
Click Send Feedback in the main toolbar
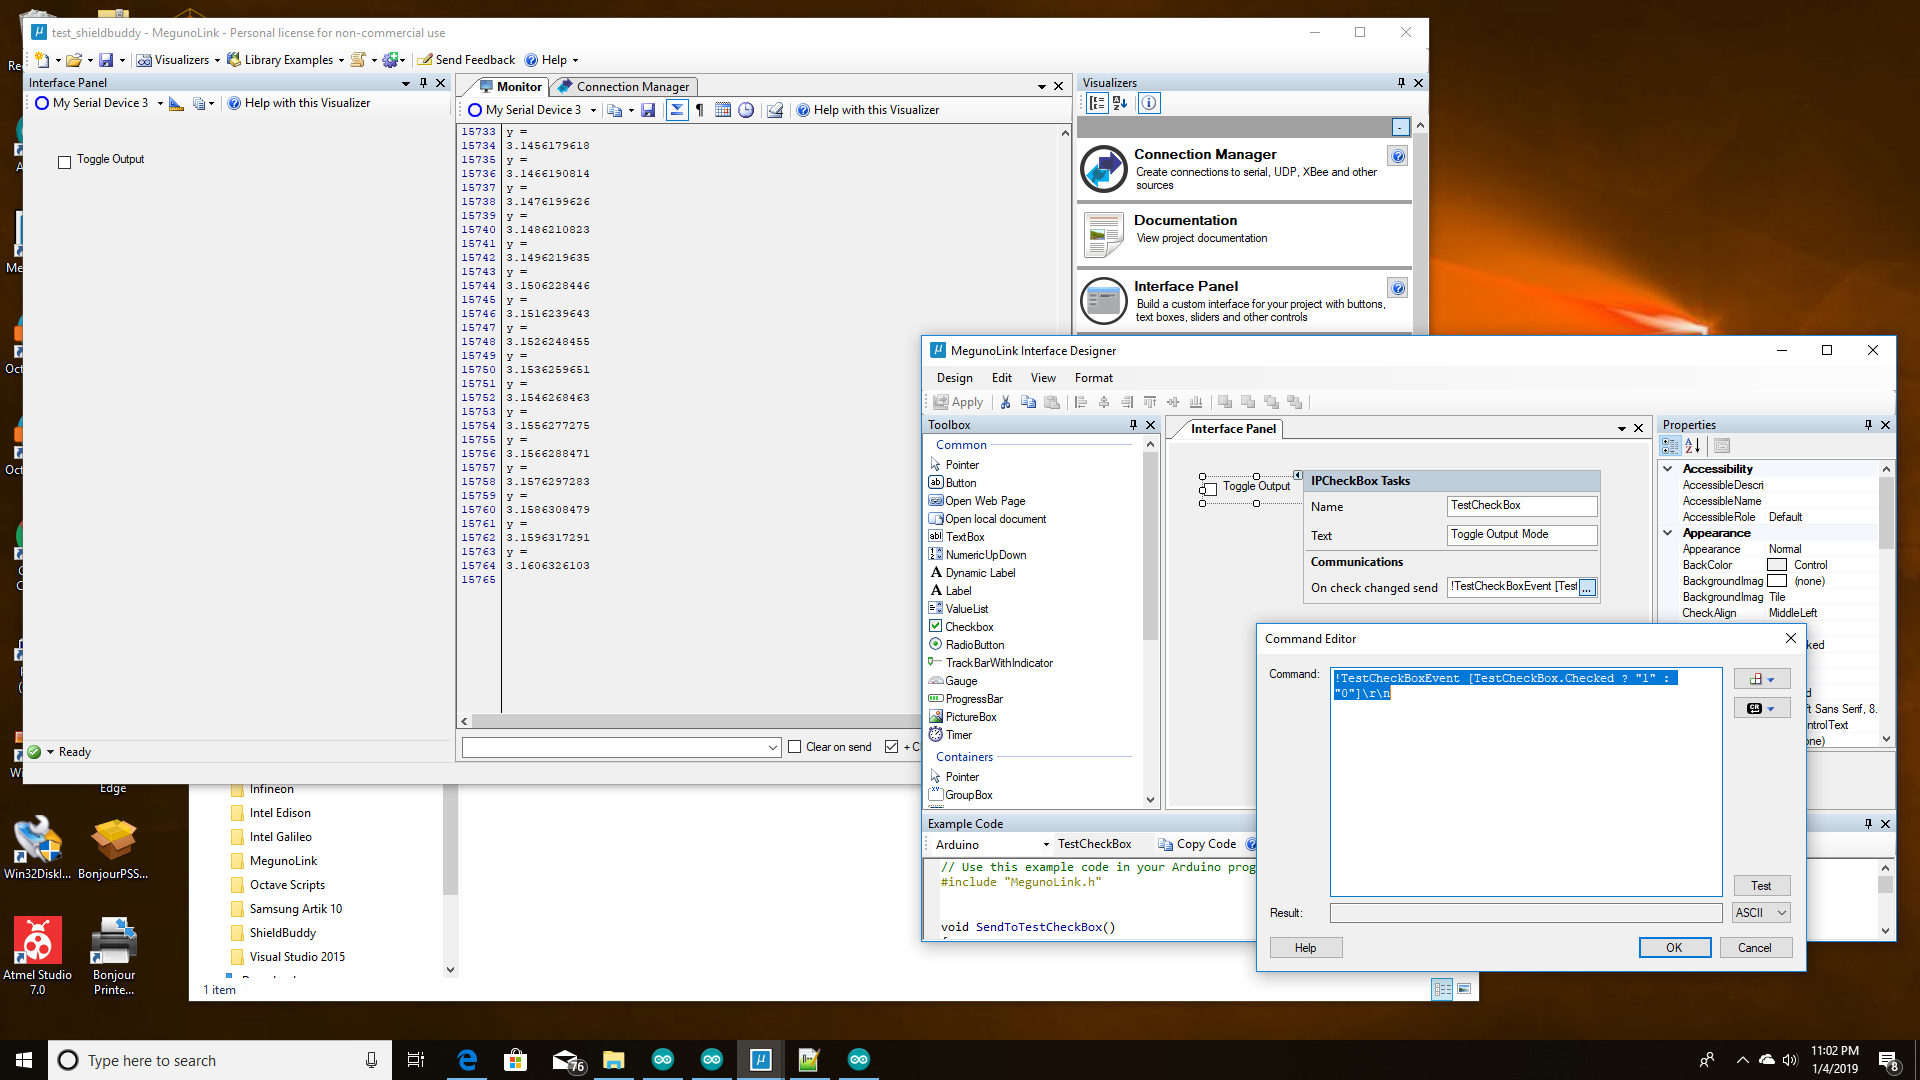point(466,60)
